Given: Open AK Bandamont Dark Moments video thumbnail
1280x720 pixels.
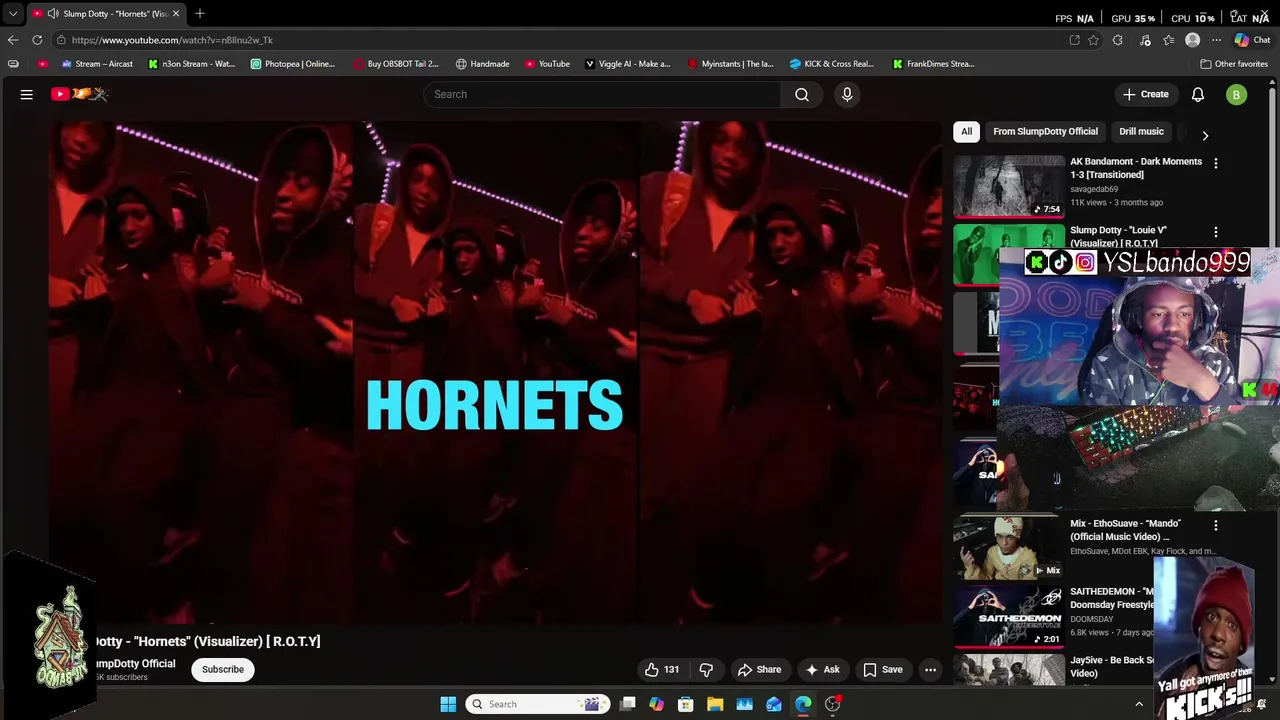Looking at the screenshot, I should tap(1008, 186).
